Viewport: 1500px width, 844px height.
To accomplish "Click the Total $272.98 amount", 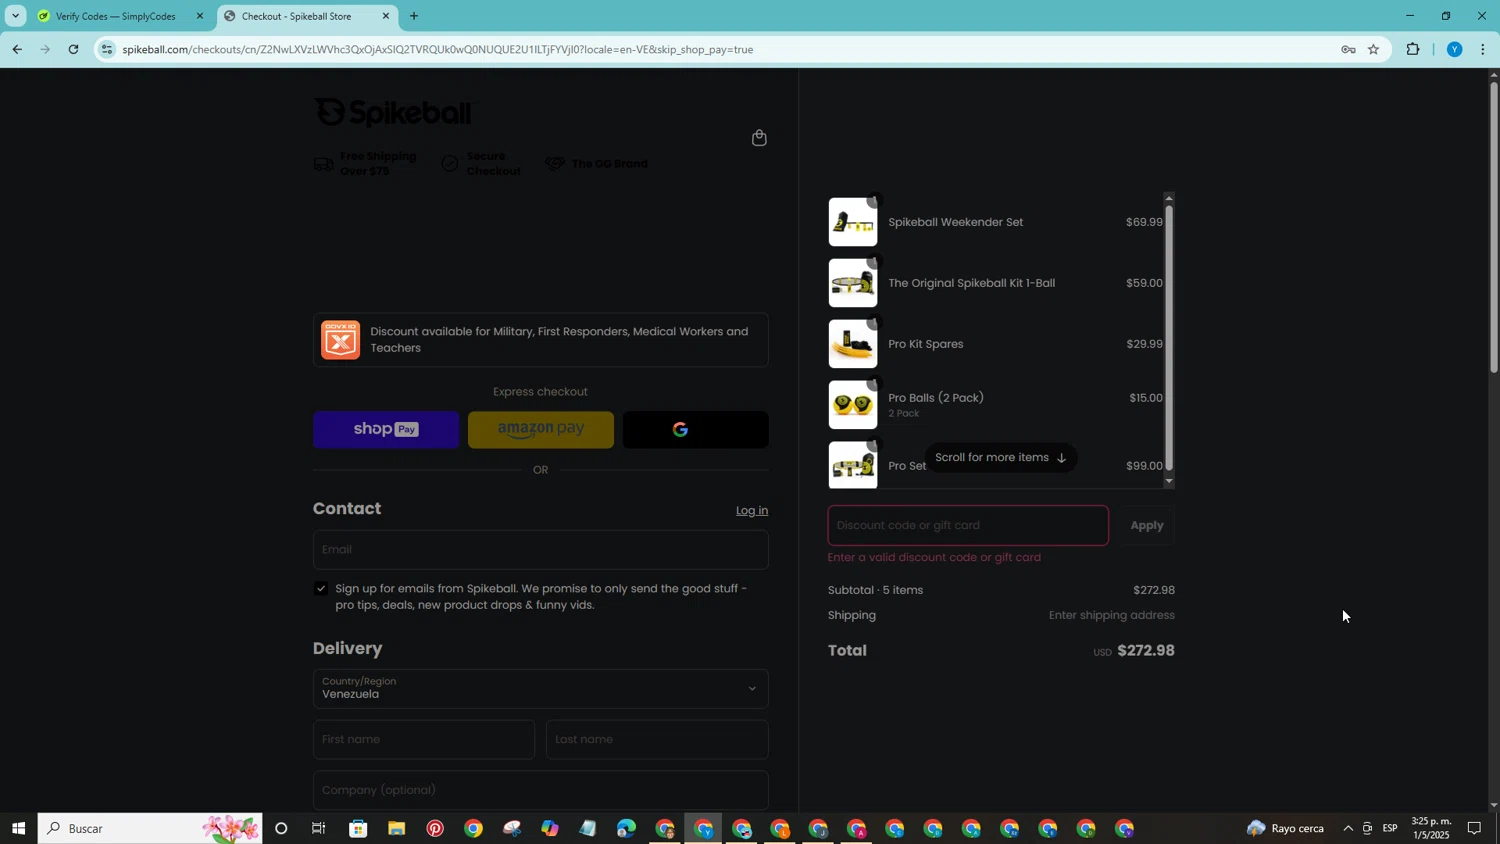I will pos(1146,651).
